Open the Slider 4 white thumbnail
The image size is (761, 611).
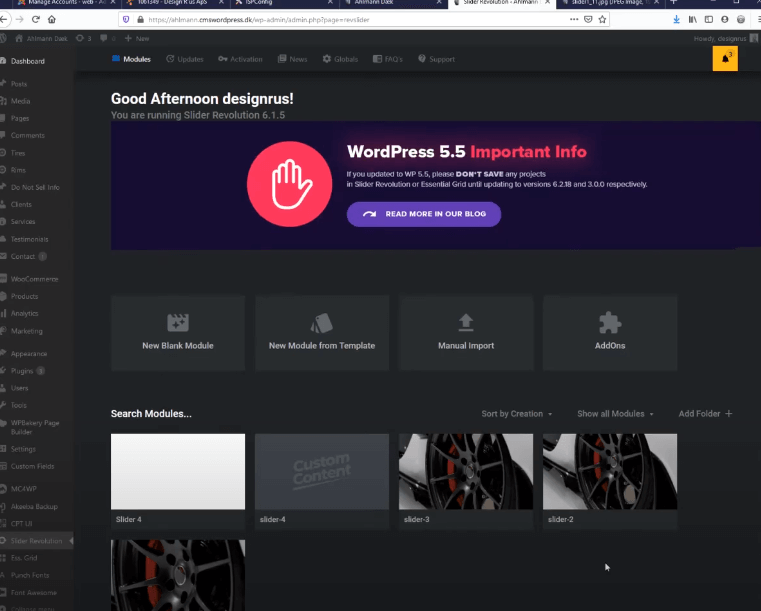pyautogui.click(x=178, y=472)
